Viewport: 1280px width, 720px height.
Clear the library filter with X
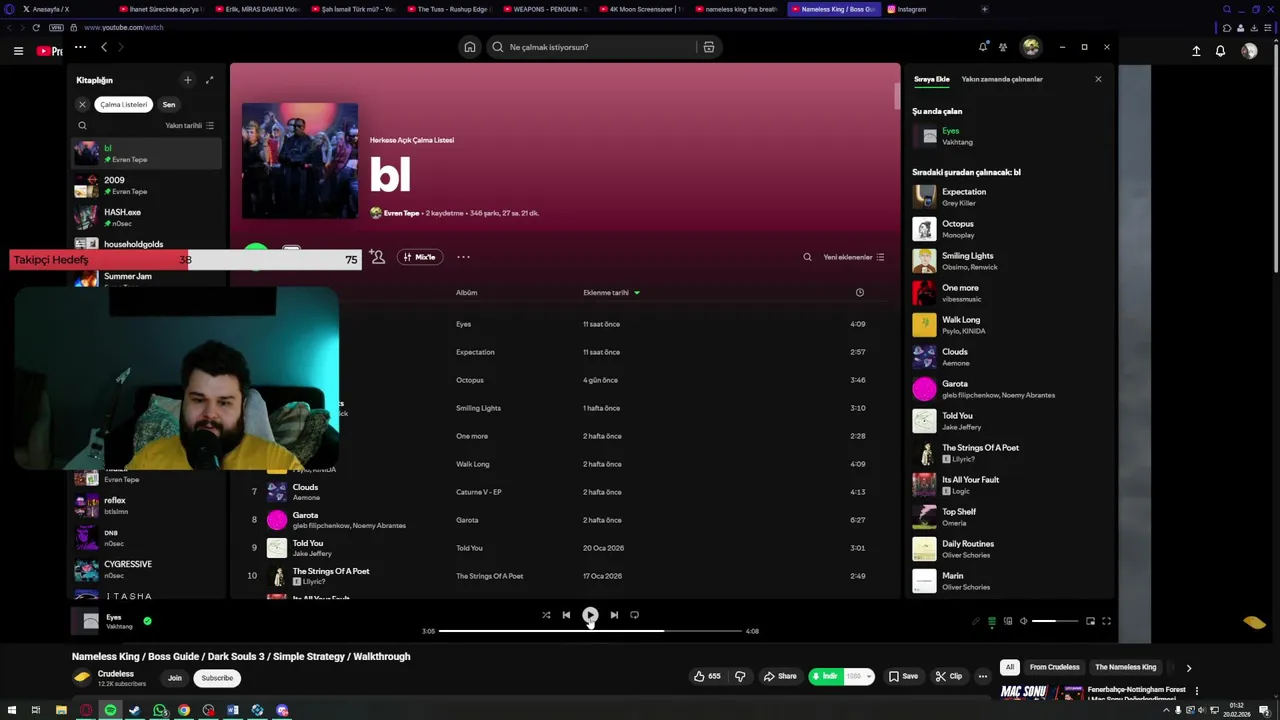pos(83,104)
